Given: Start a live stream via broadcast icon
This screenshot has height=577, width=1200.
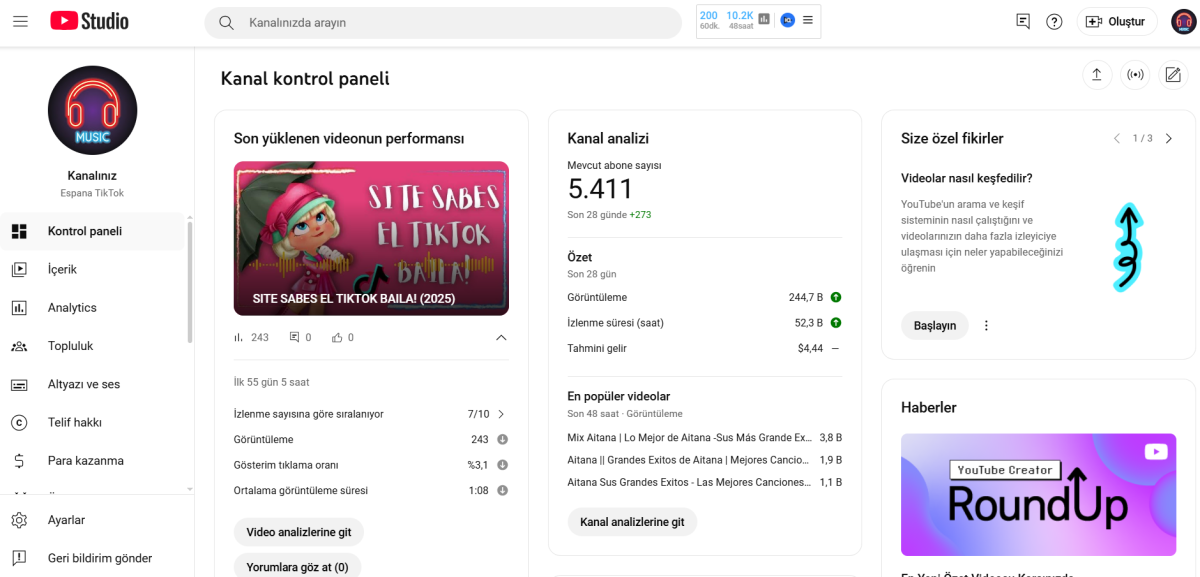Looking at the screenshot, I should (x=1134, y=75).
